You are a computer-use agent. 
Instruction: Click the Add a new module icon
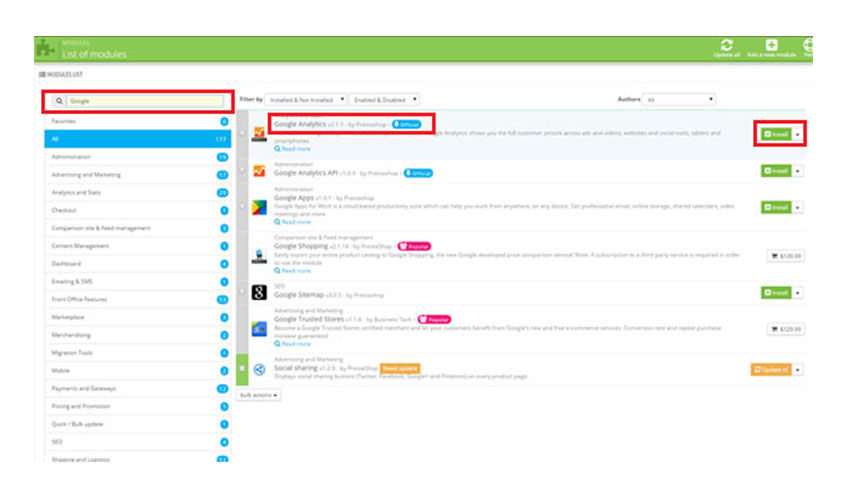click(x=771, y=44)
